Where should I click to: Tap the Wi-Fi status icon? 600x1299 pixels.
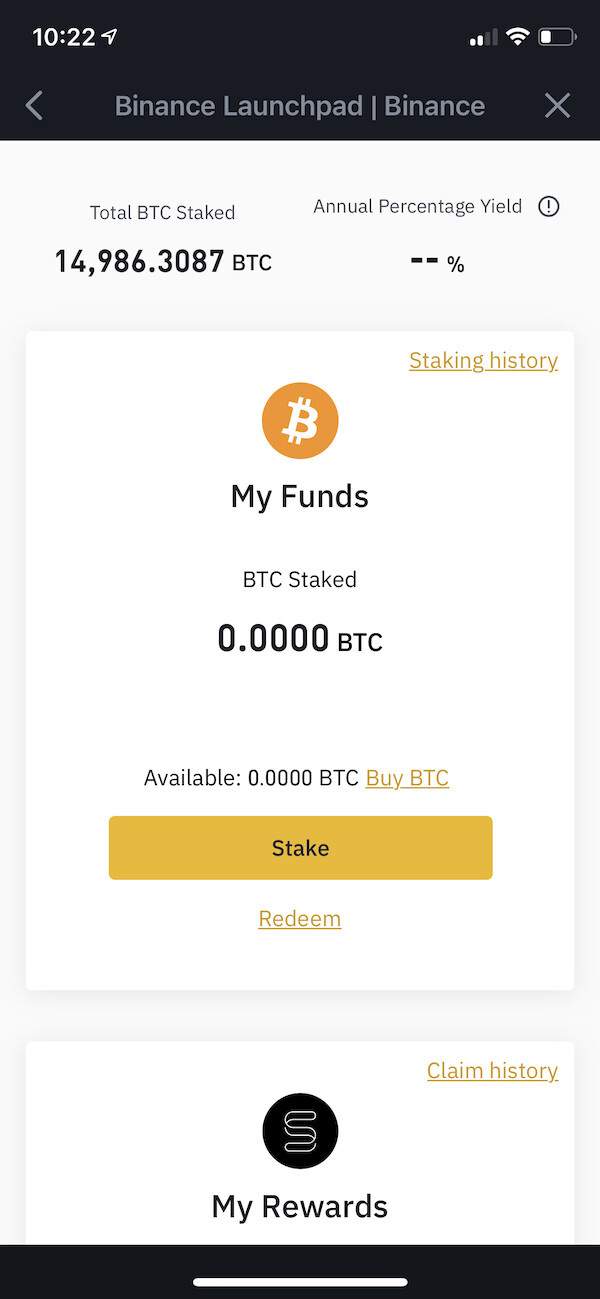[x=517, y=38]
